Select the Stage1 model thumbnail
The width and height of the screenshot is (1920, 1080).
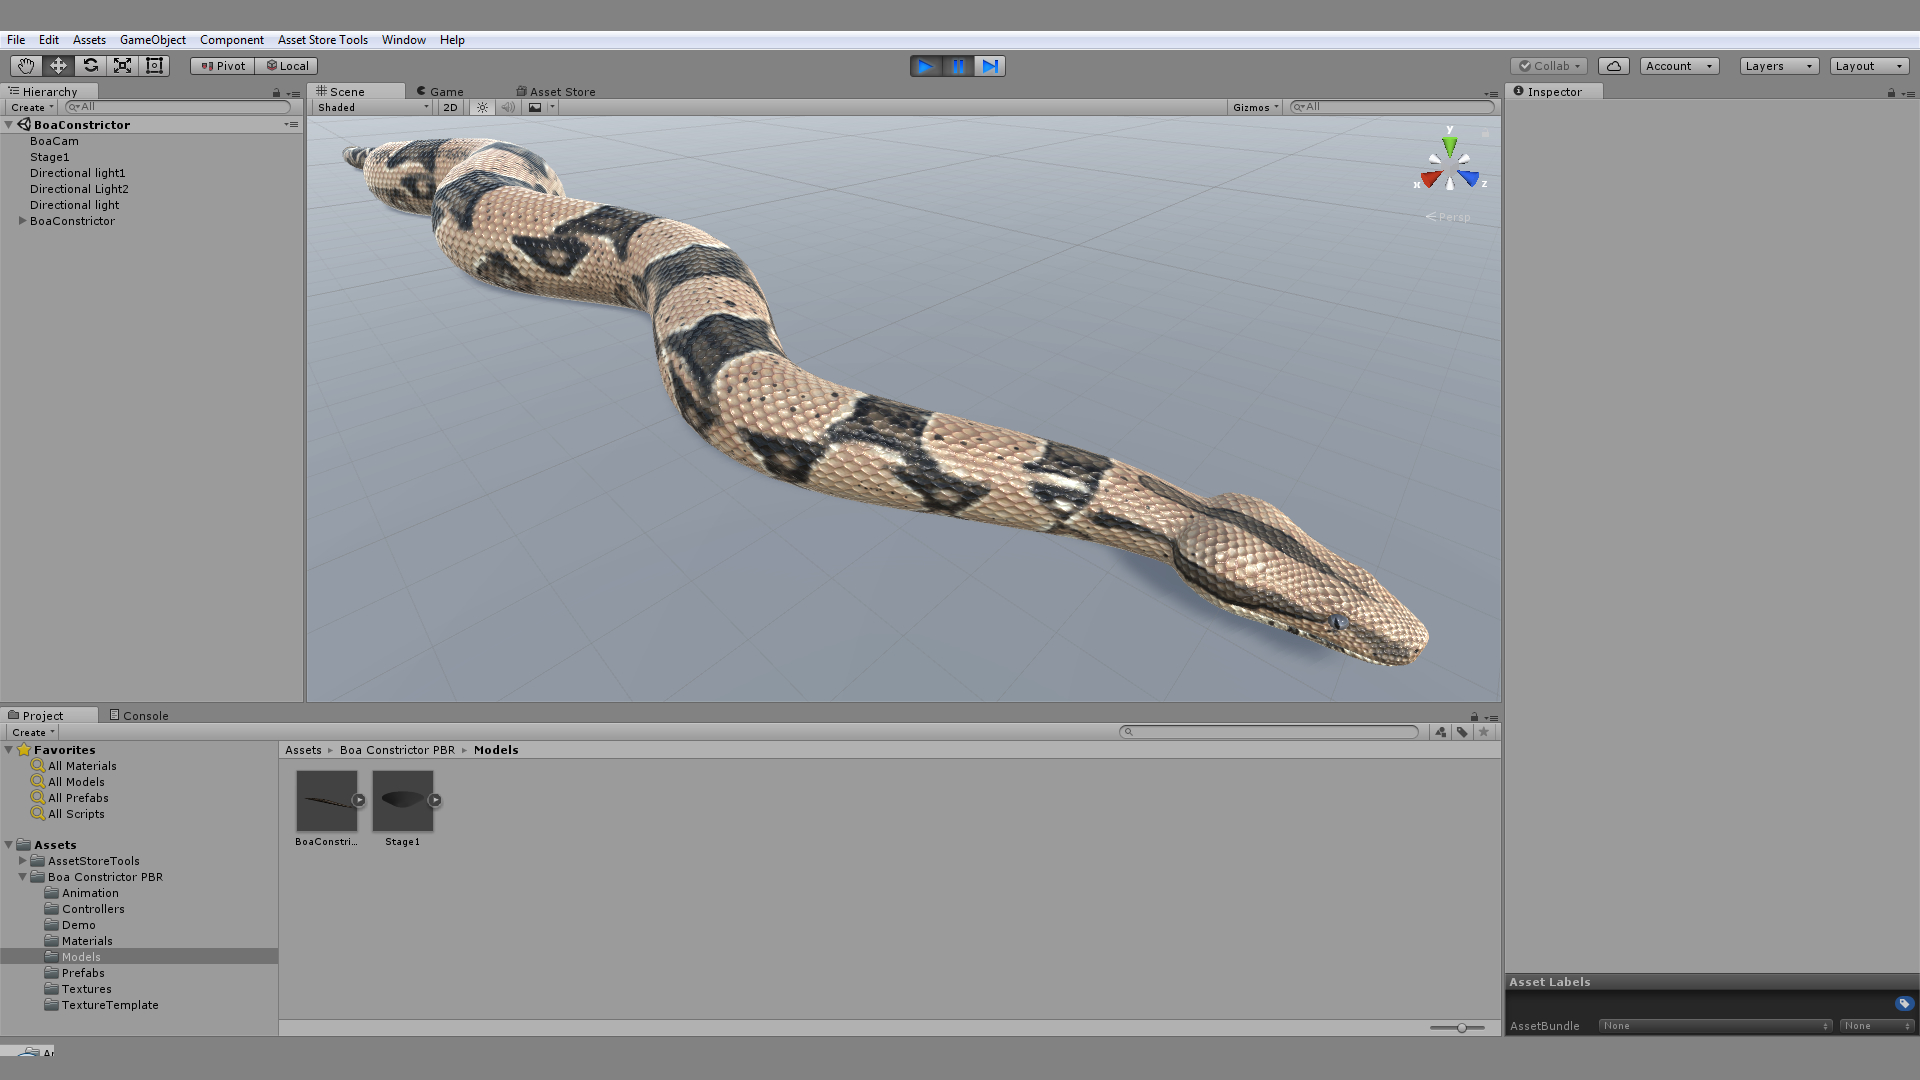click(x=402, y=800)
